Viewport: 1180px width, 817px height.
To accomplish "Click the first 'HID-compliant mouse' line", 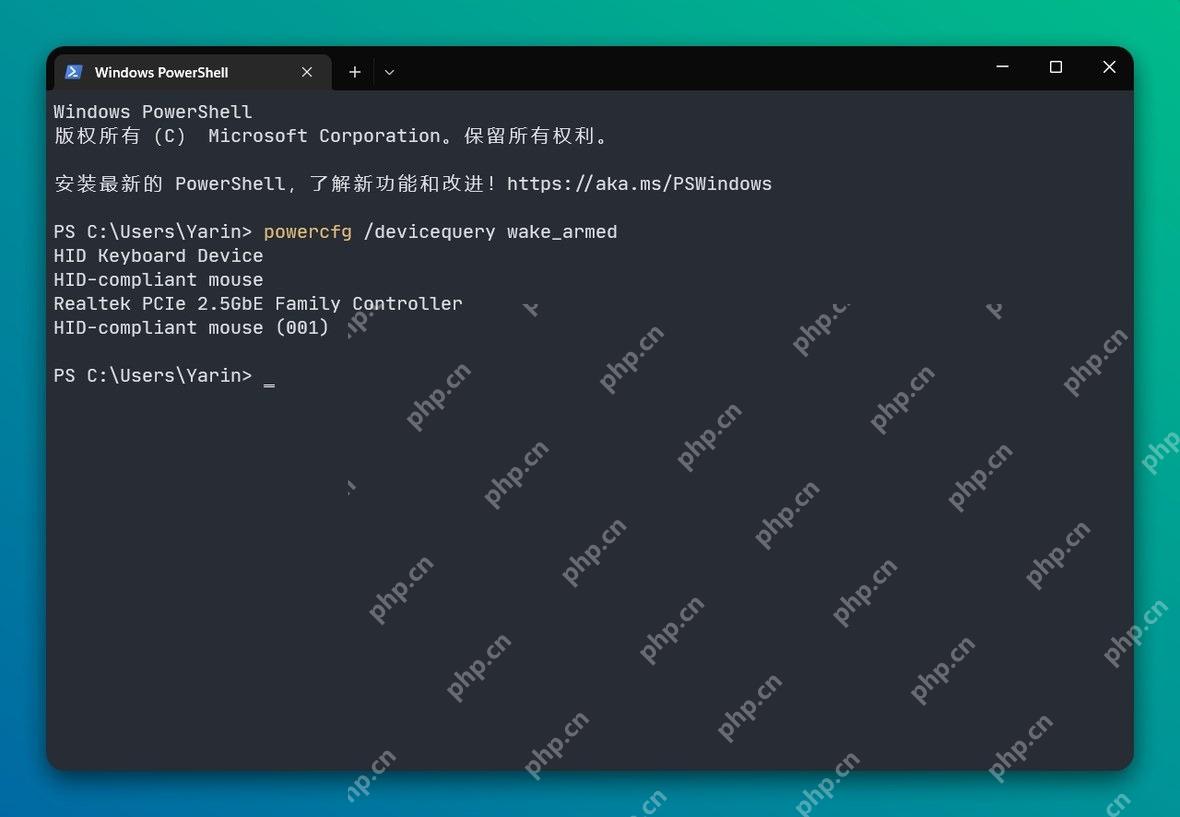I will (158, 280).
